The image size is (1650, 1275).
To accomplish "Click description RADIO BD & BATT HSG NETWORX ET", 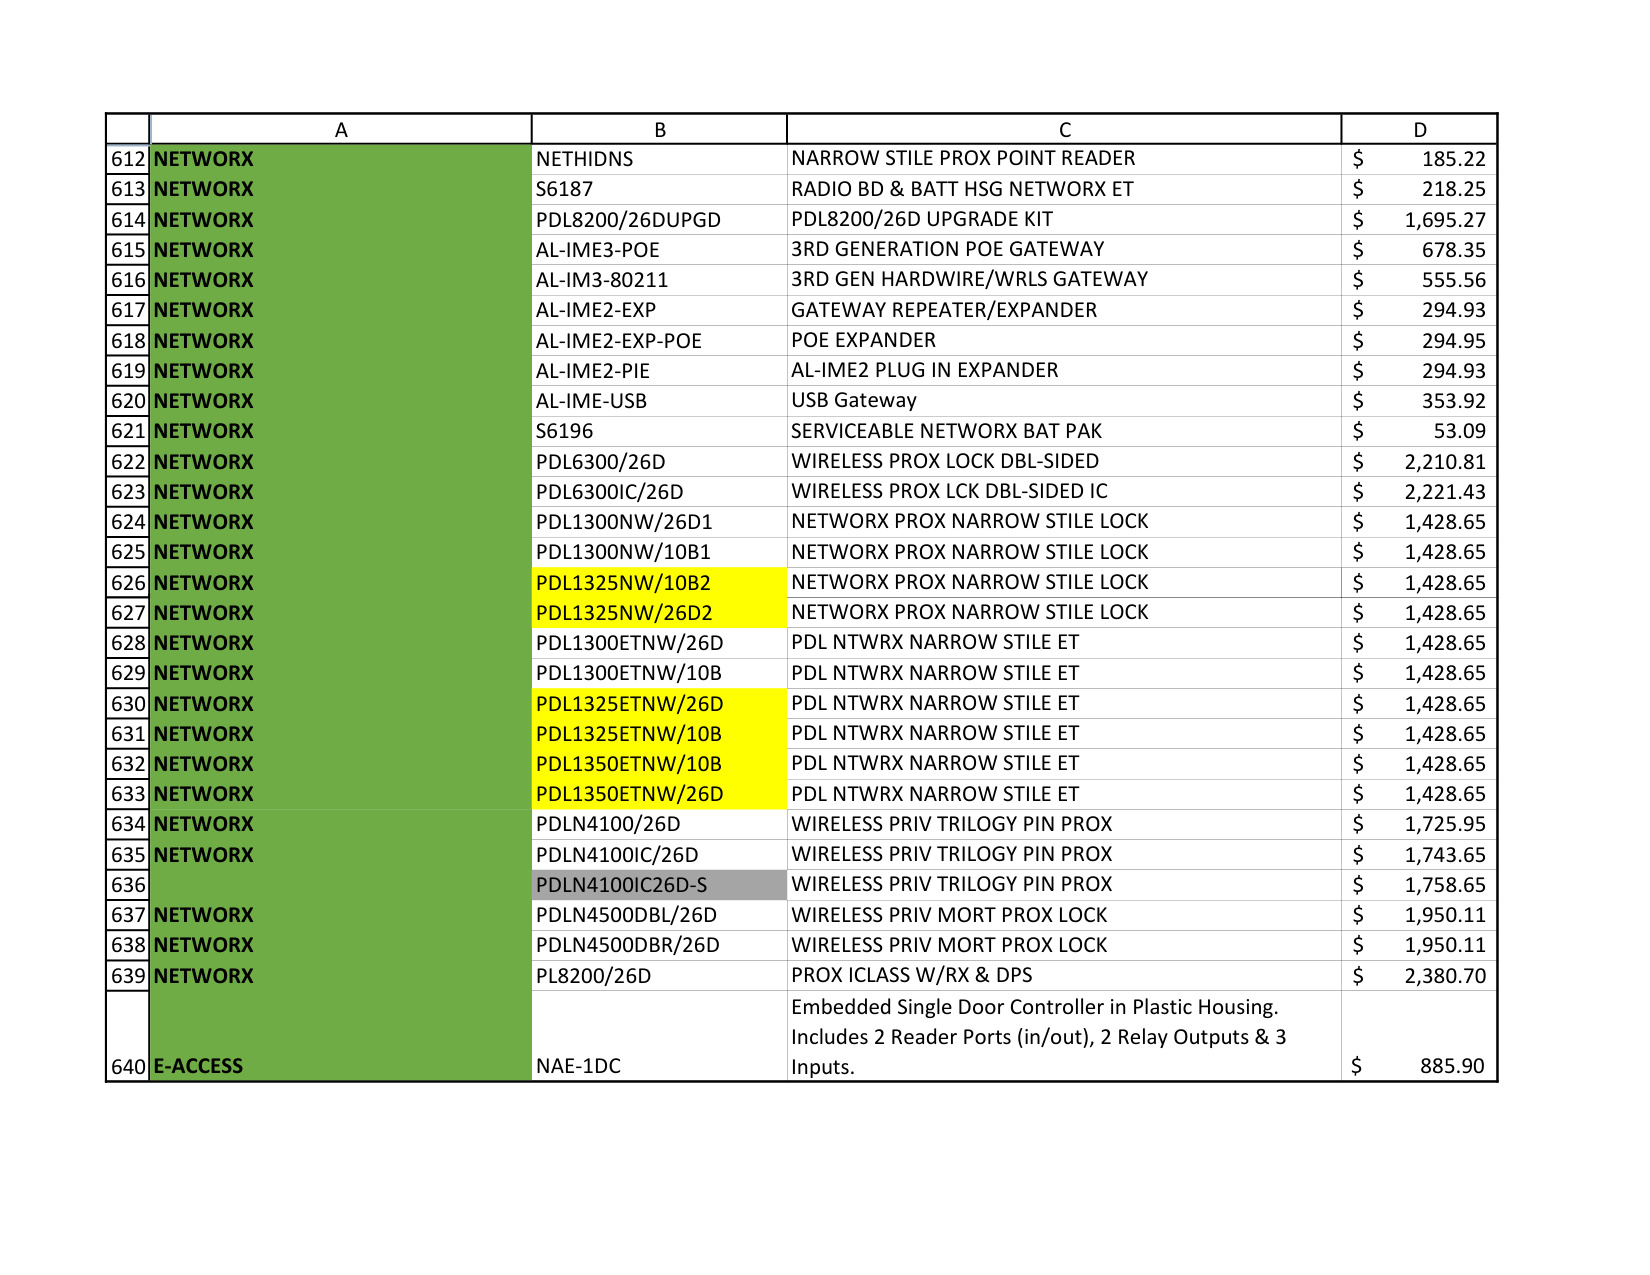I will click(x=1064, y=189).
